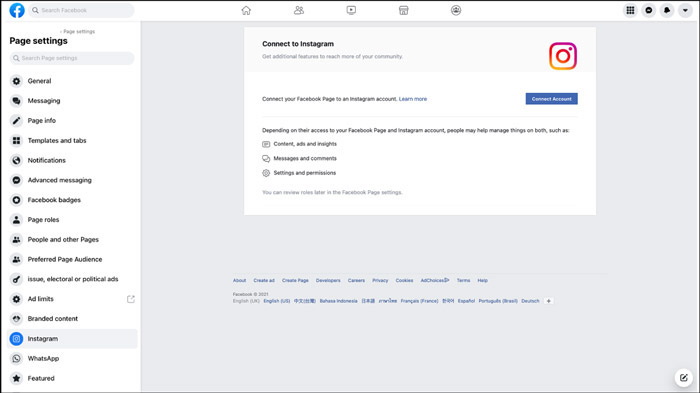Click Preferred Page Audience icon
This screenshot has height=393, width=700.
pos(17,259)
